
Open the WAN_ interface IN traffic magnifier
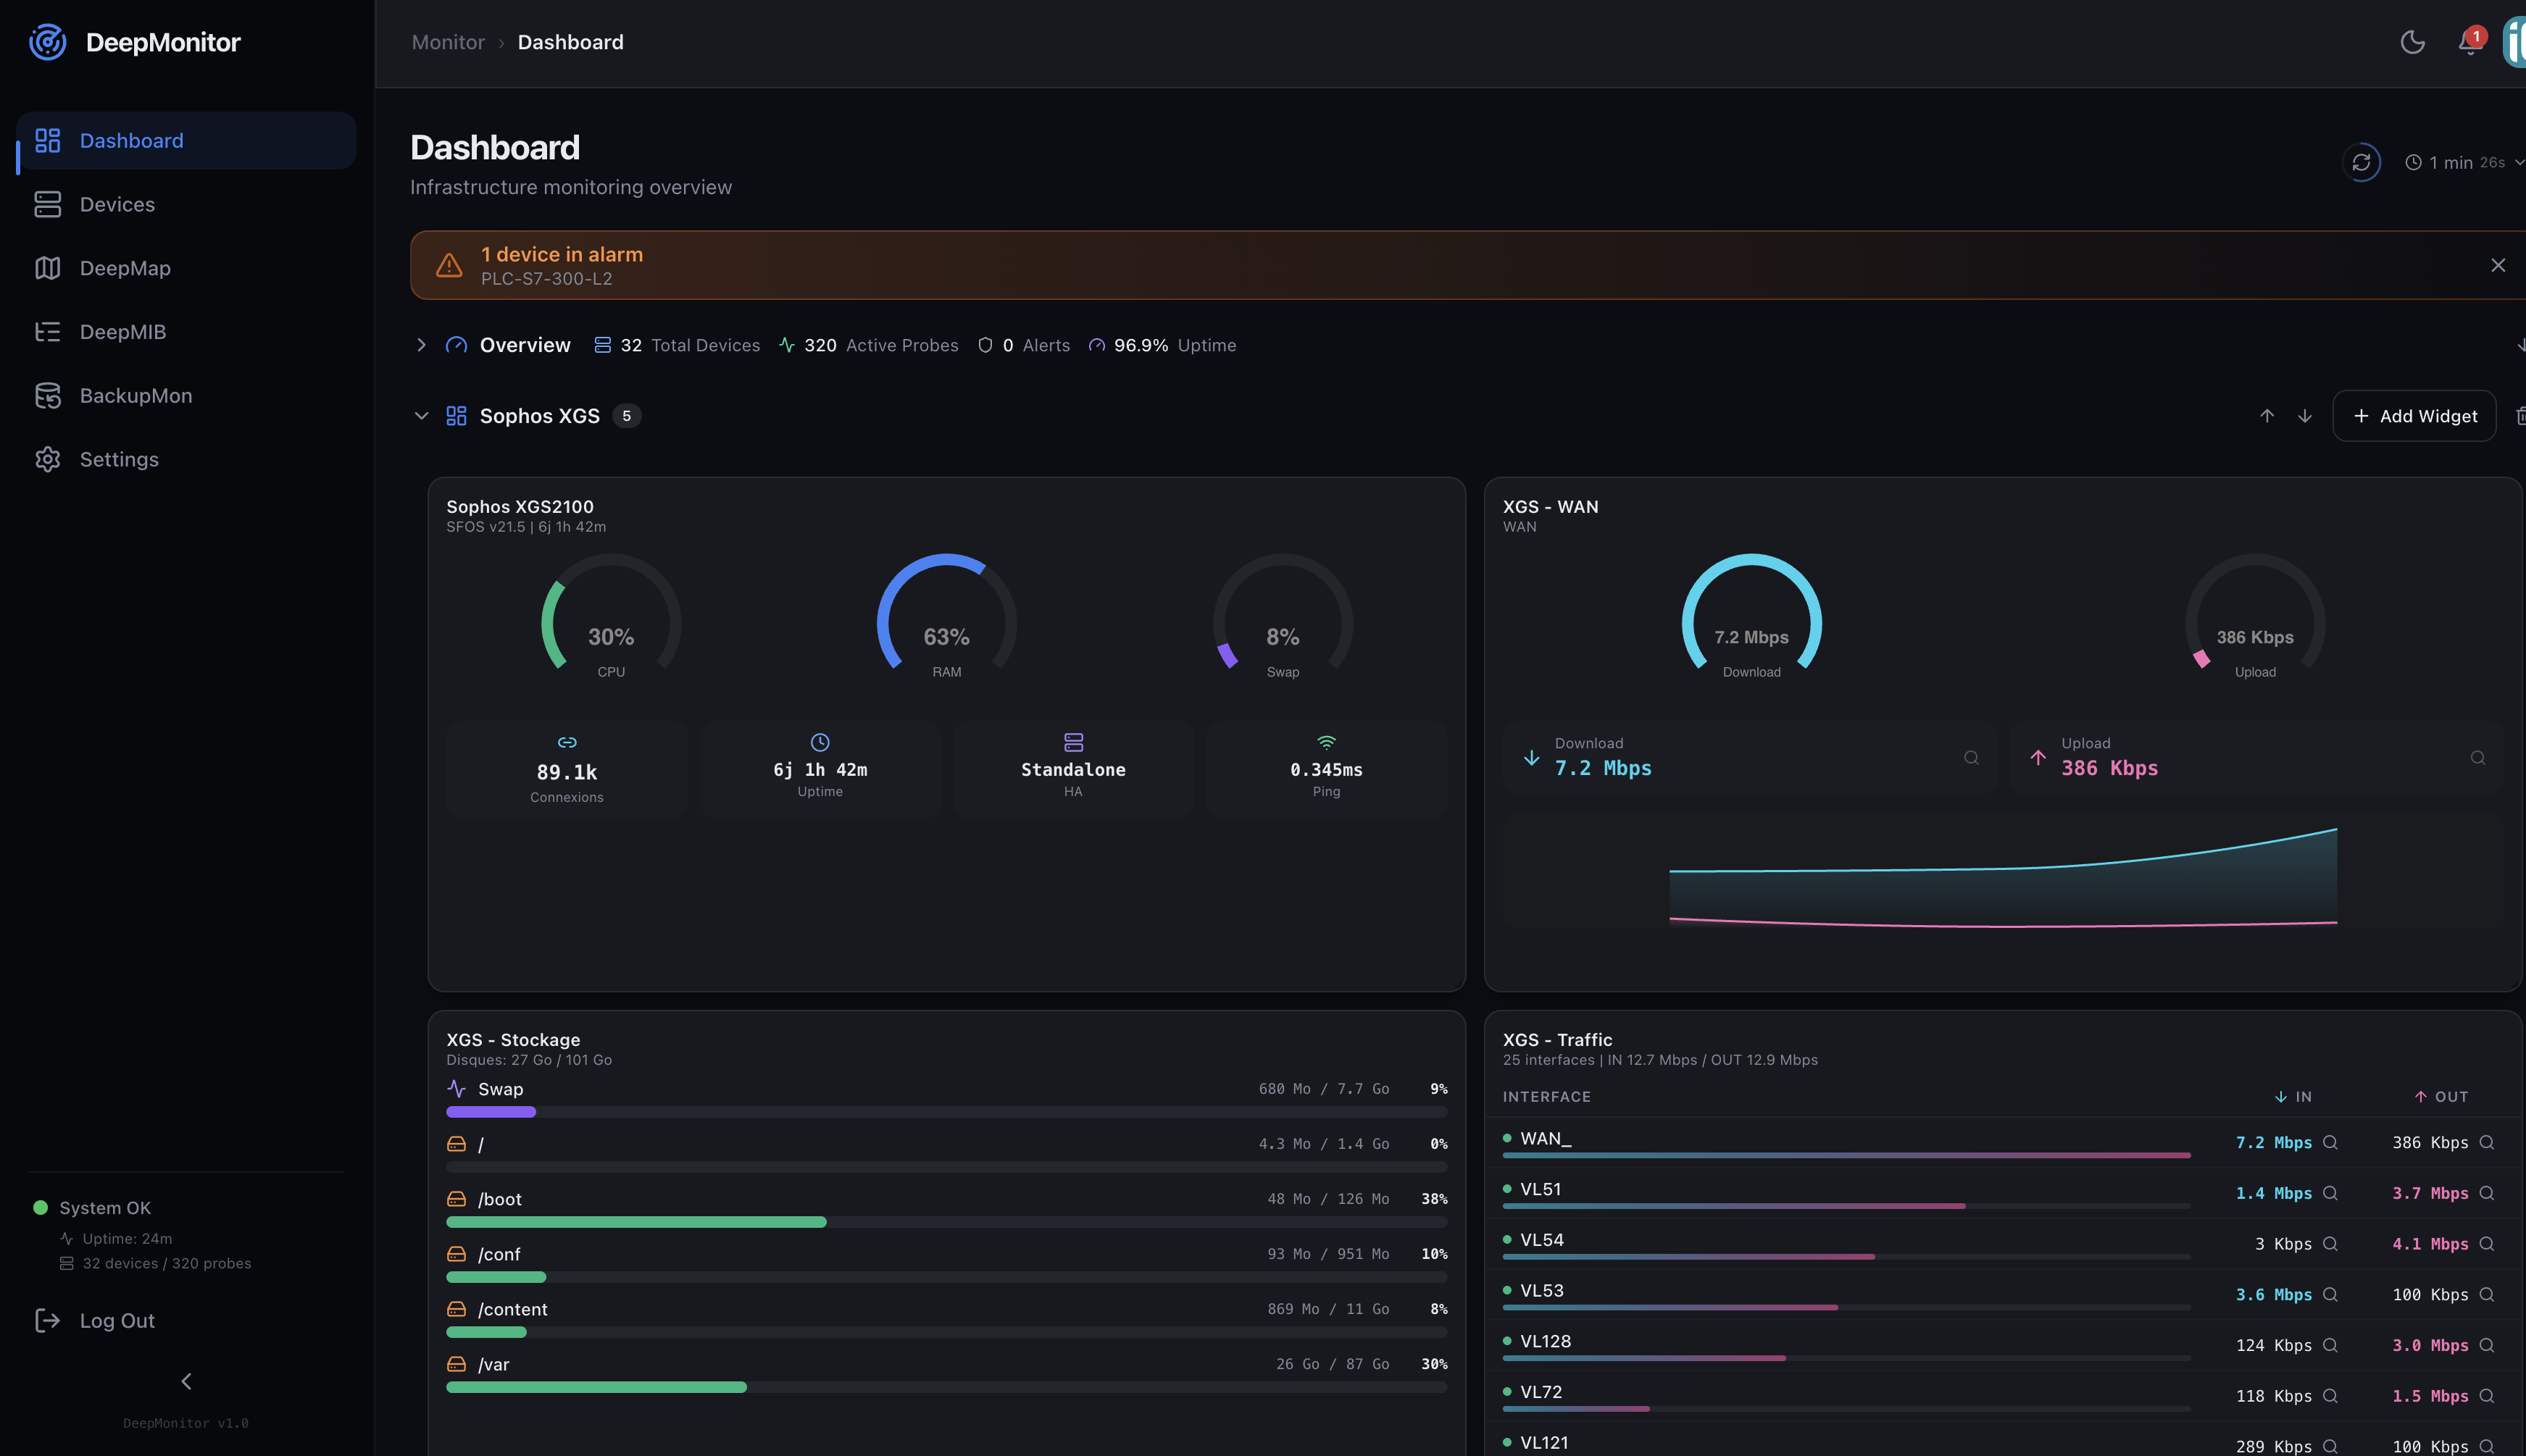(x=2330, y=1142)
